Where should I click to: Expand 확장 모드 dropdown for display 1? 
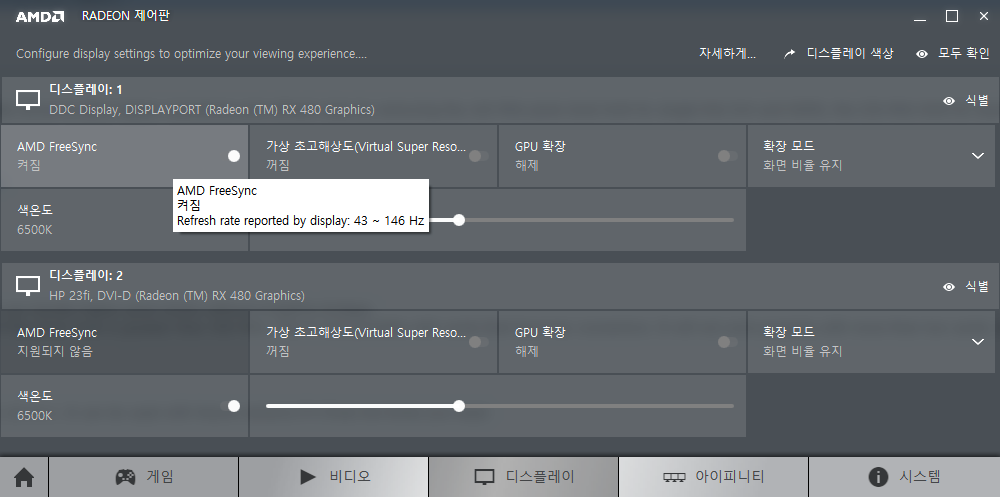(978, 156)
